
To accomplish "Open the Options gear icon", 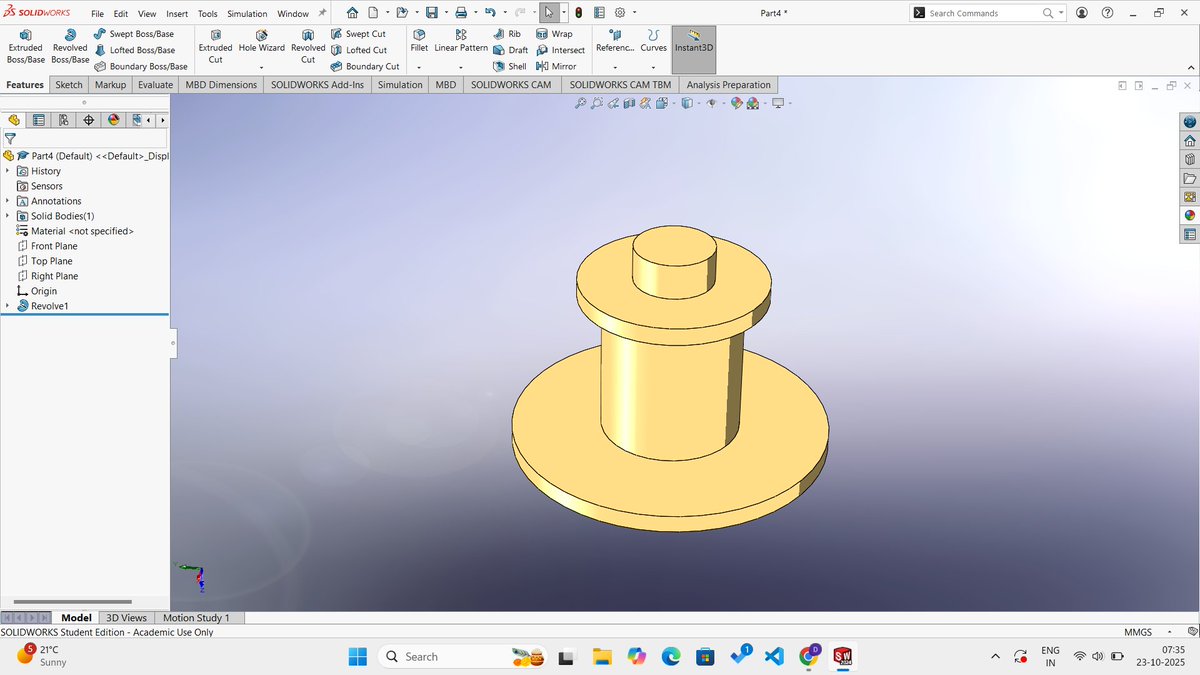I will coord(620,13).
